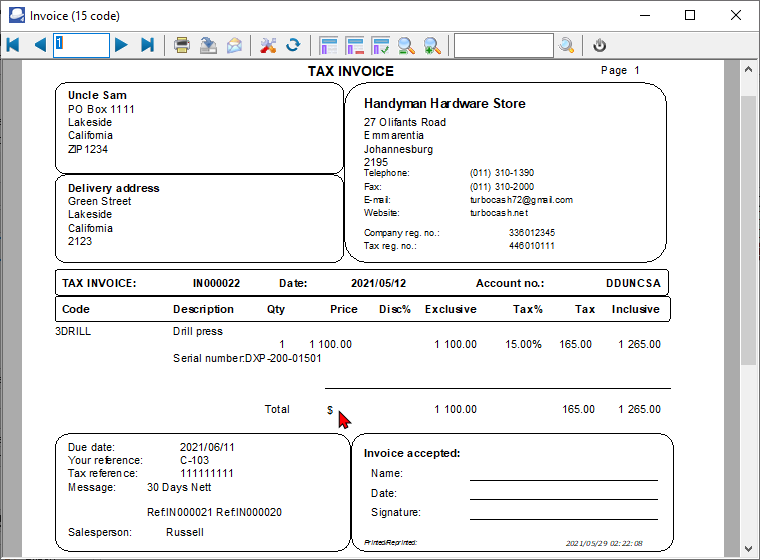Go to the first page
Screen dimensions: 760x560
click(13, 45)
